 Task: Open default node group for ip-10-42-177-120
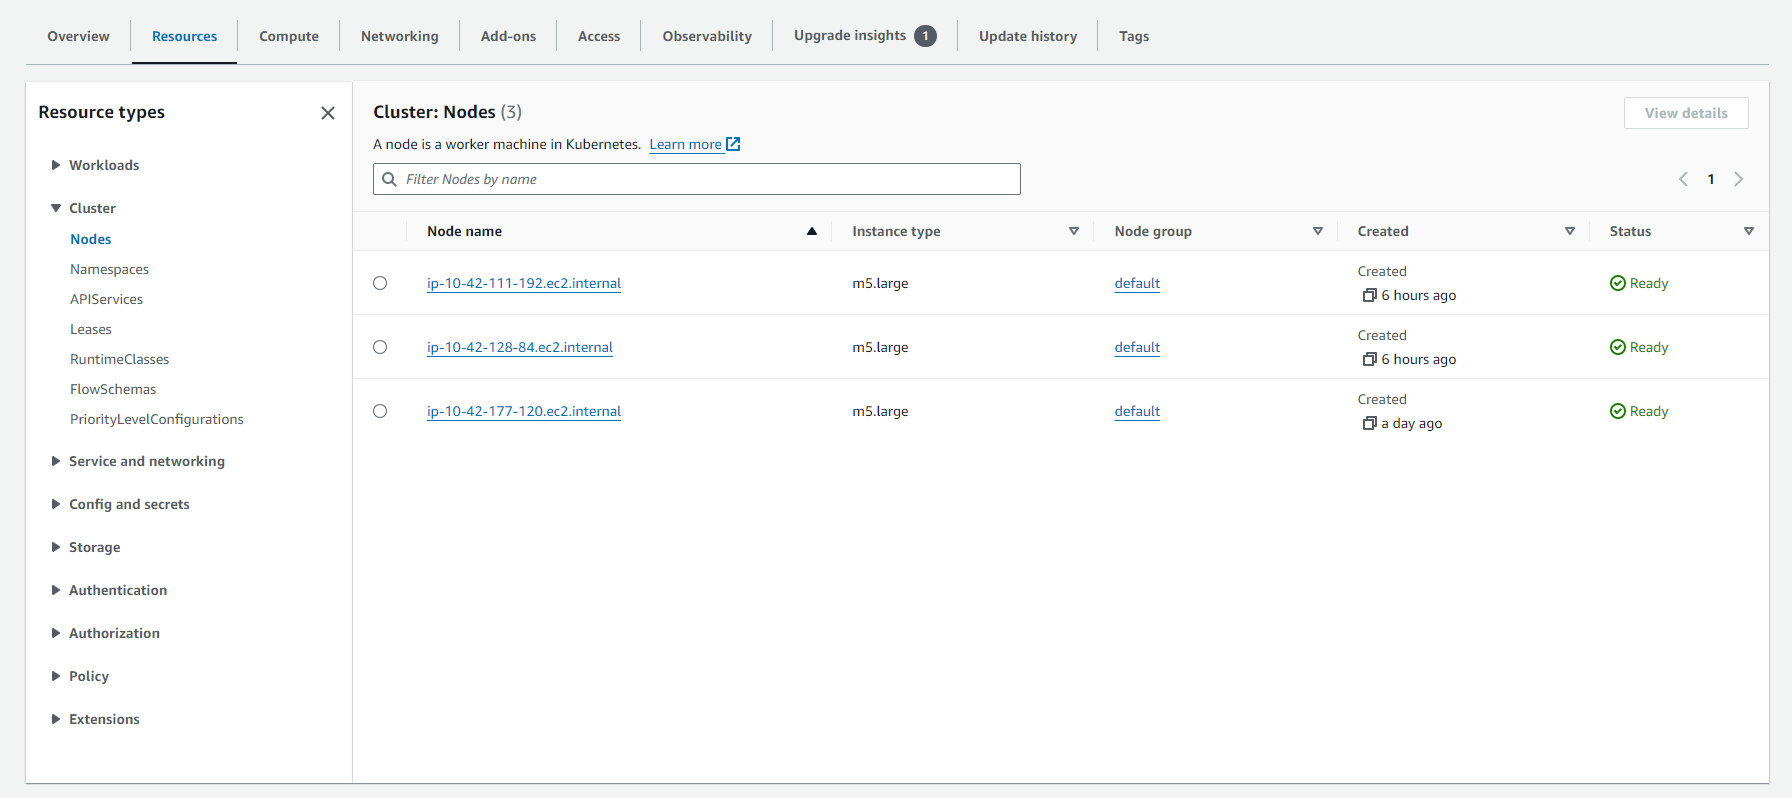pos(1137,411)
